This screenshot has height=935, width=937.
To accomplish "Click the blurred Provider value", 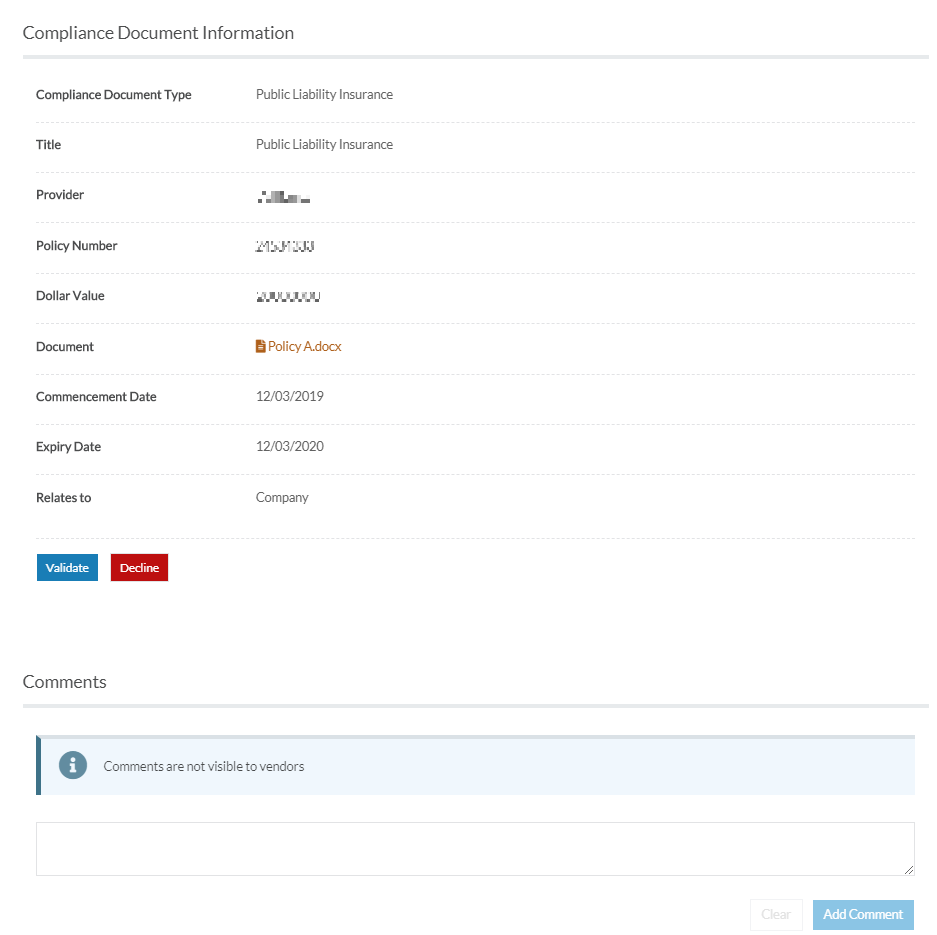I will point(284,197).
